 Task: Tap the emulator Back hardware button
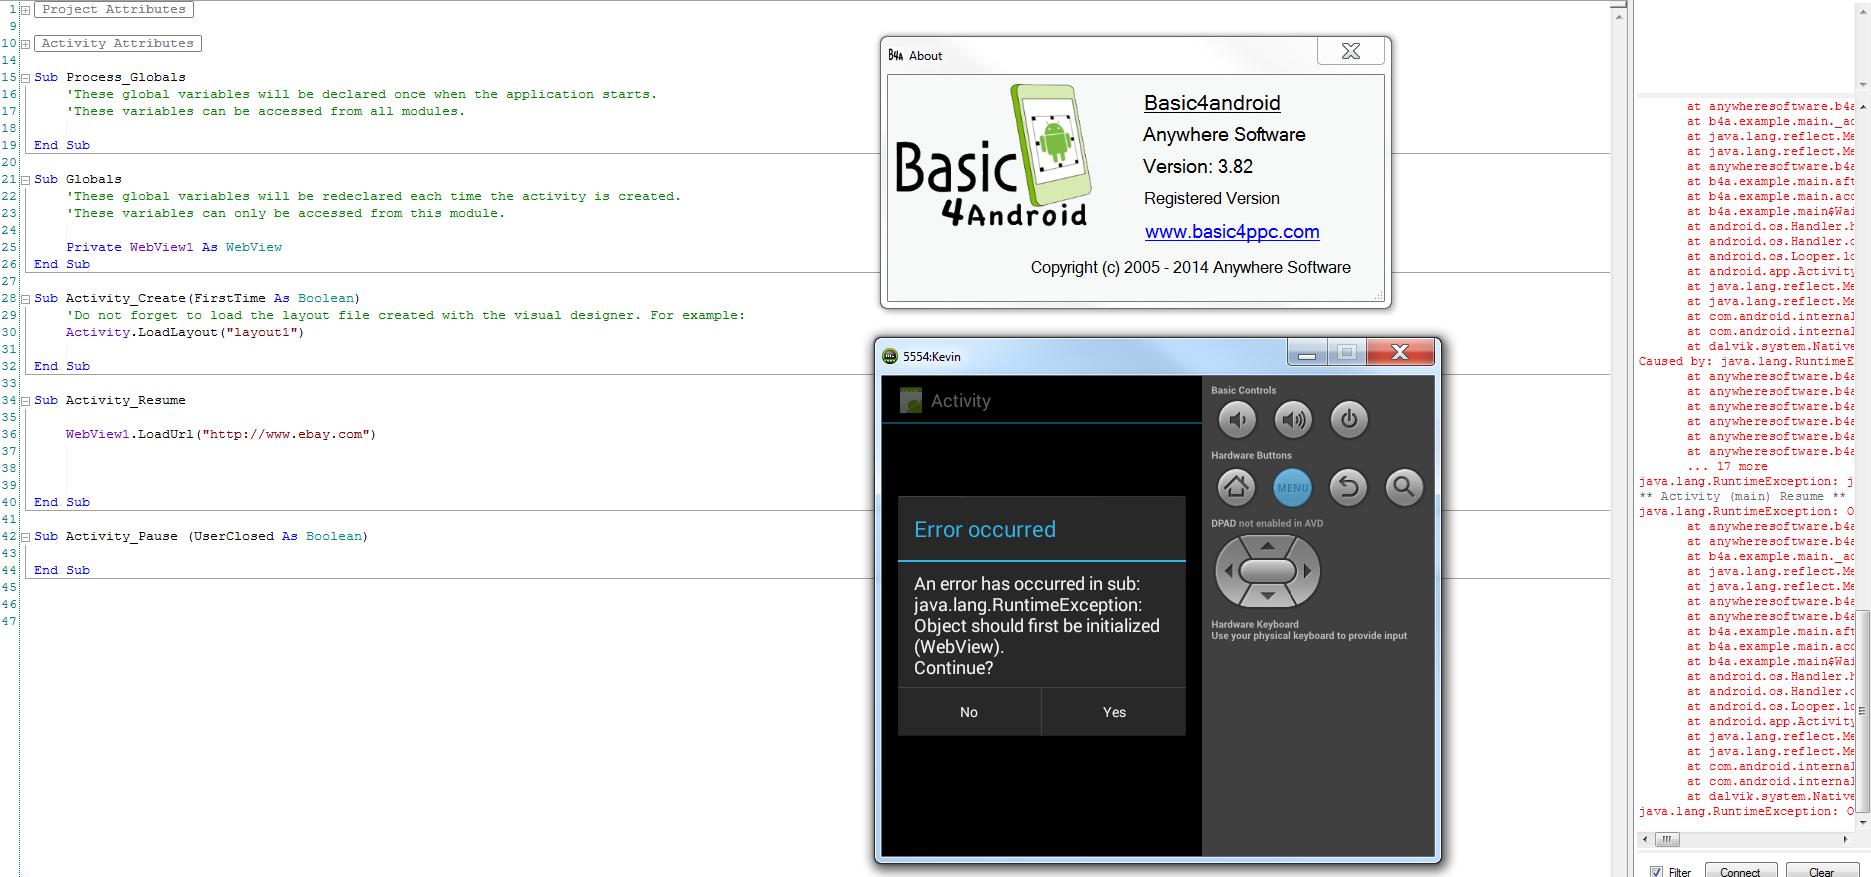point(1348,487)
